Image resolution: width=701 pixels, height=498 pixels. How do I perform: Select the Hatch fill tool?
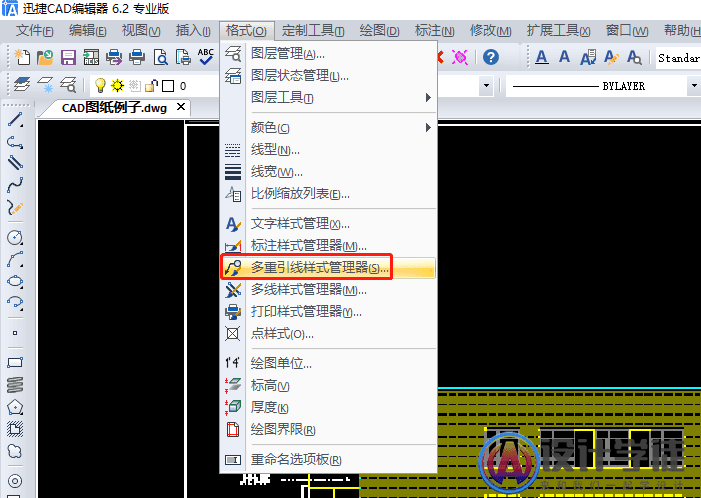15,429
